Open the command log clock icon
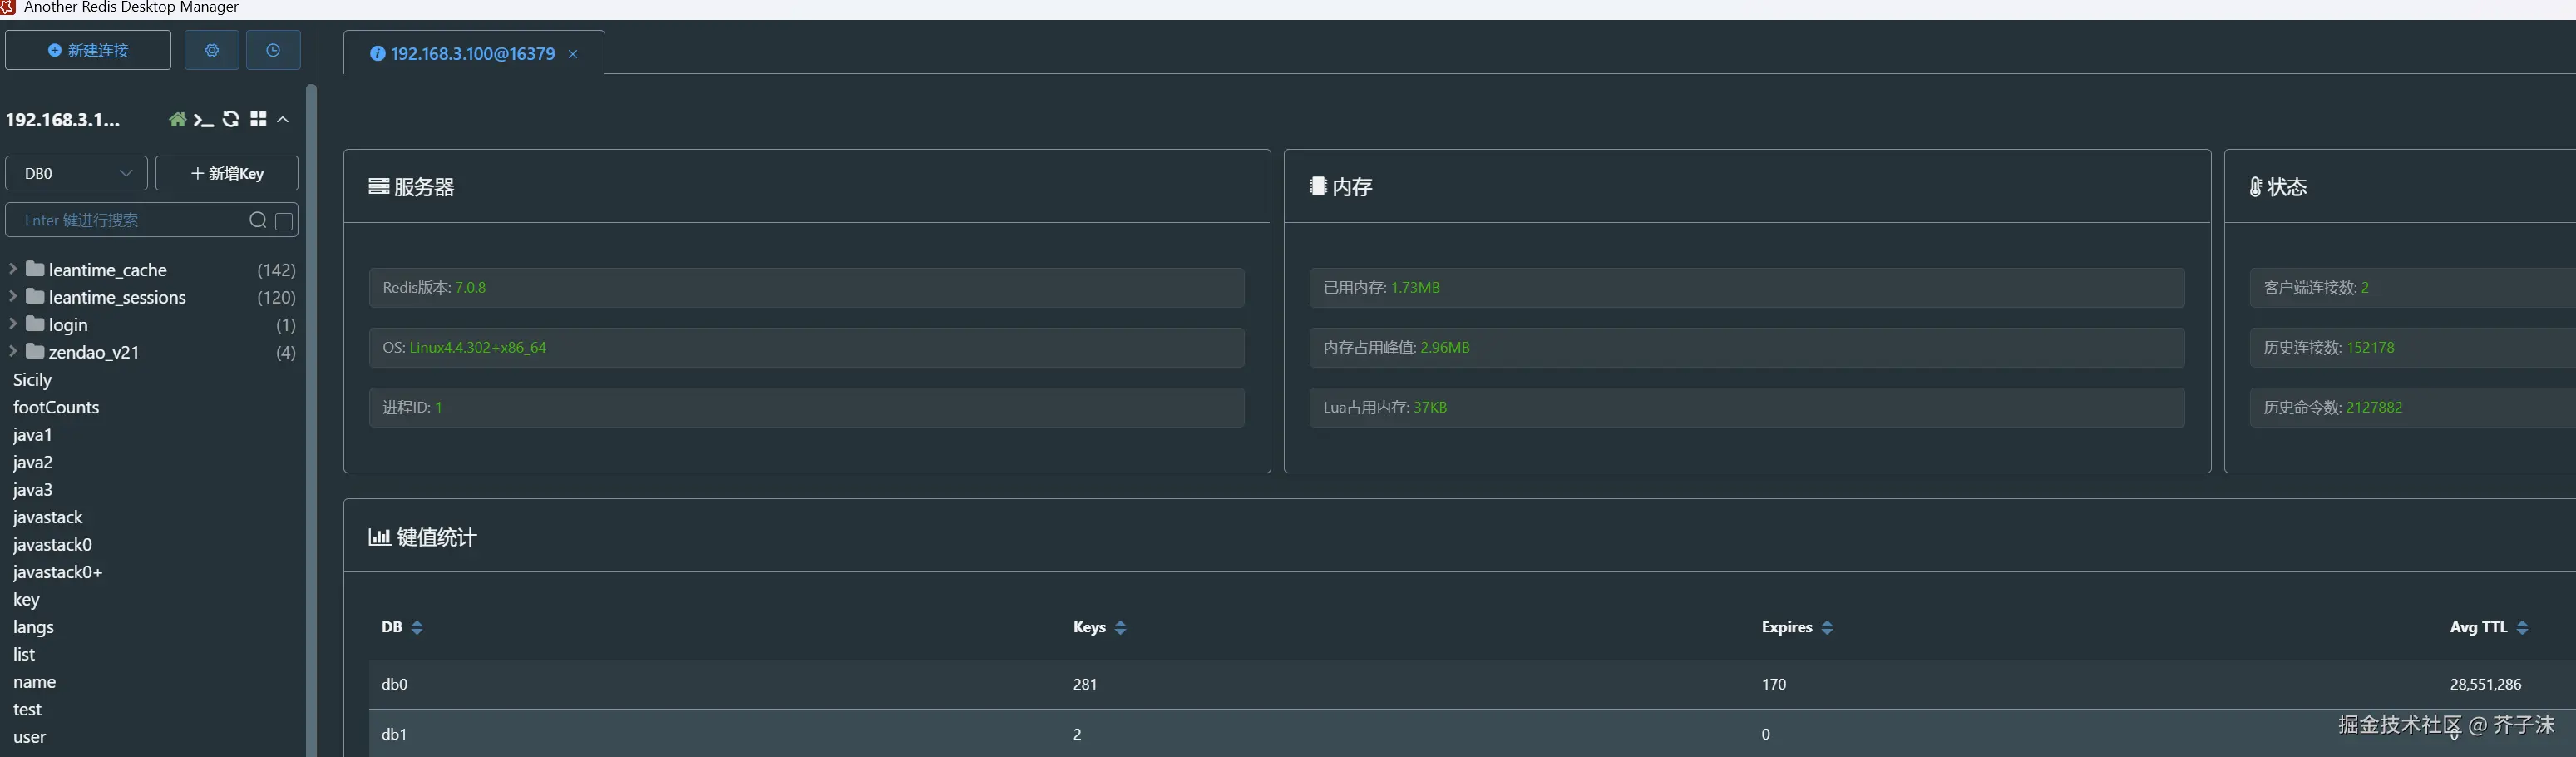Viewport: 2576px width, 757px height. [x=272, y=50]
